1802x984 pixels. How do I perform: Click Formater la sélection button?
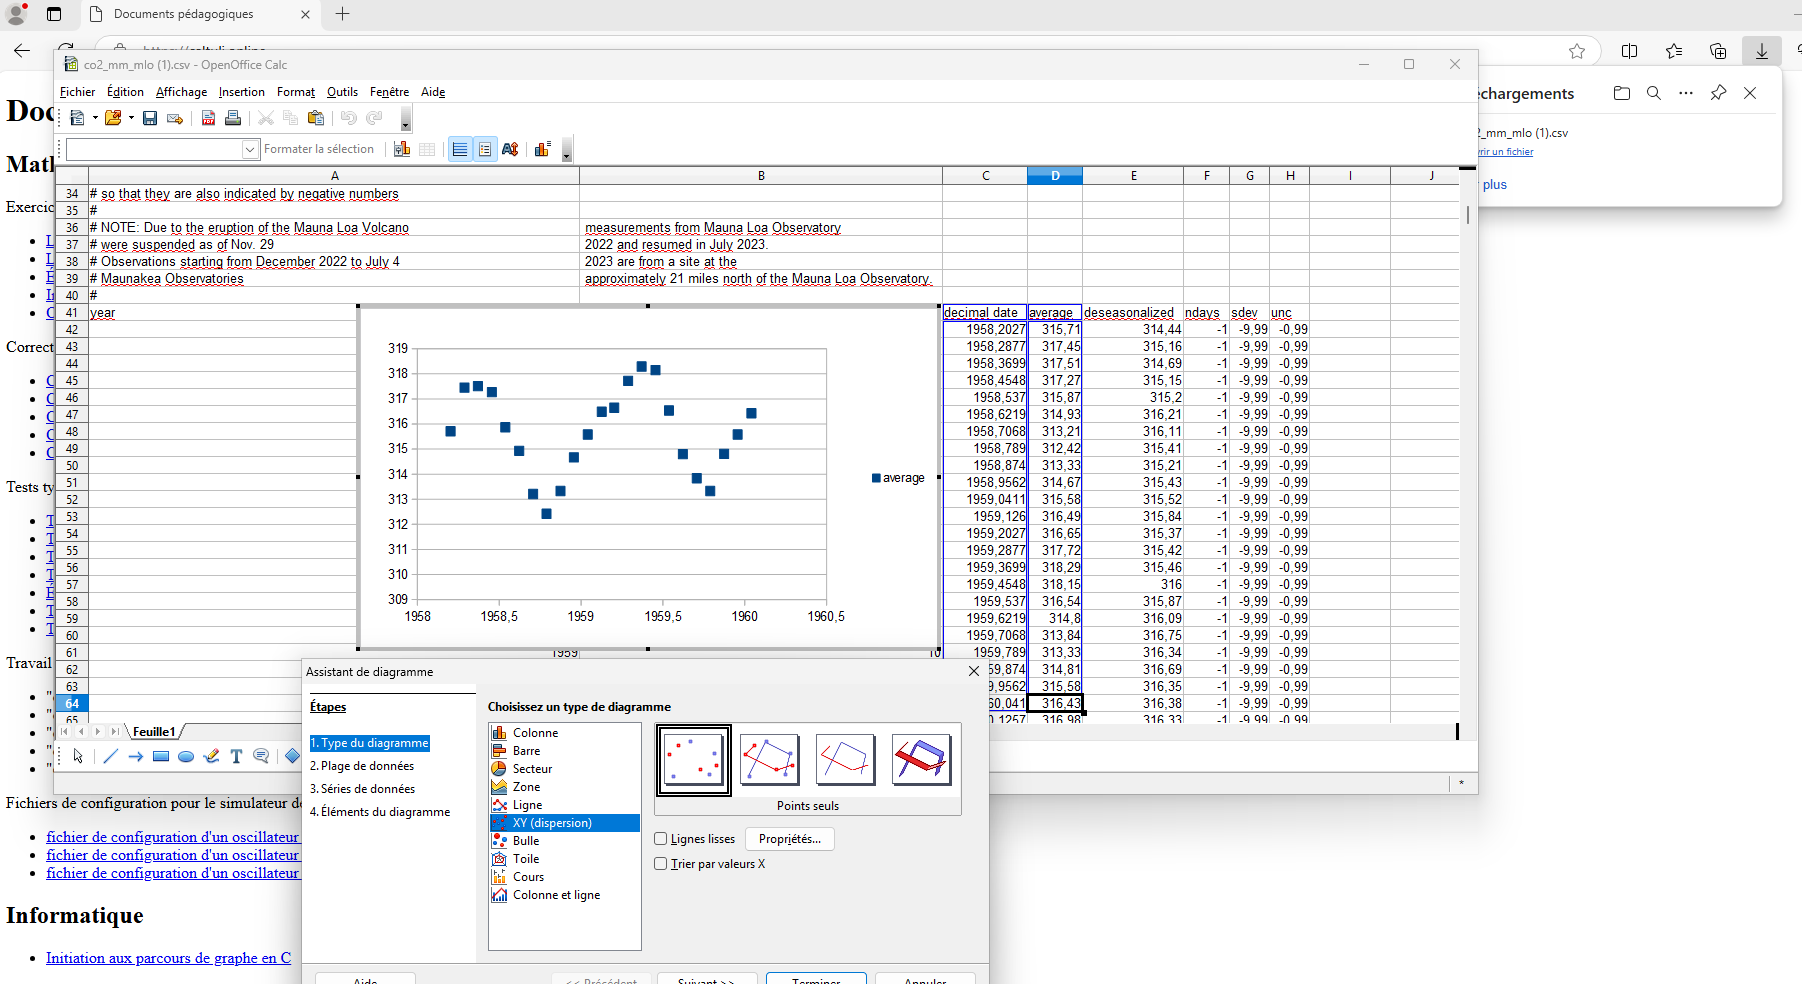coord(319,149)
